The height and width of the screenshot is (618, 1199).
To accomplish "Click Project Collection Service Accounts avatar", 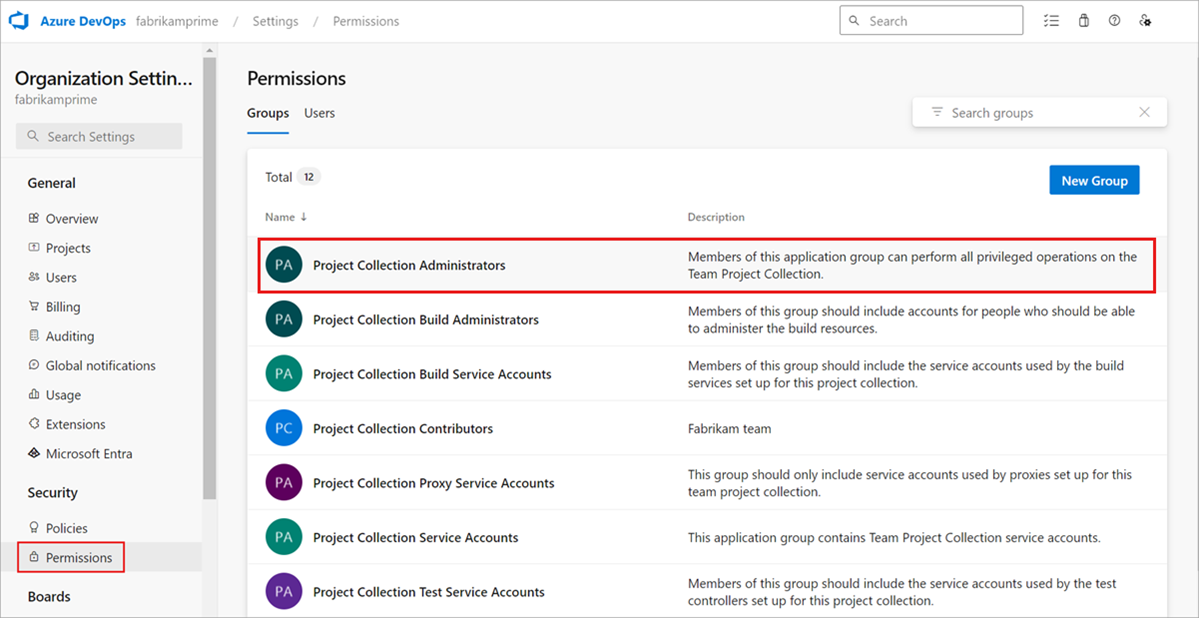I will pos(284,537).
